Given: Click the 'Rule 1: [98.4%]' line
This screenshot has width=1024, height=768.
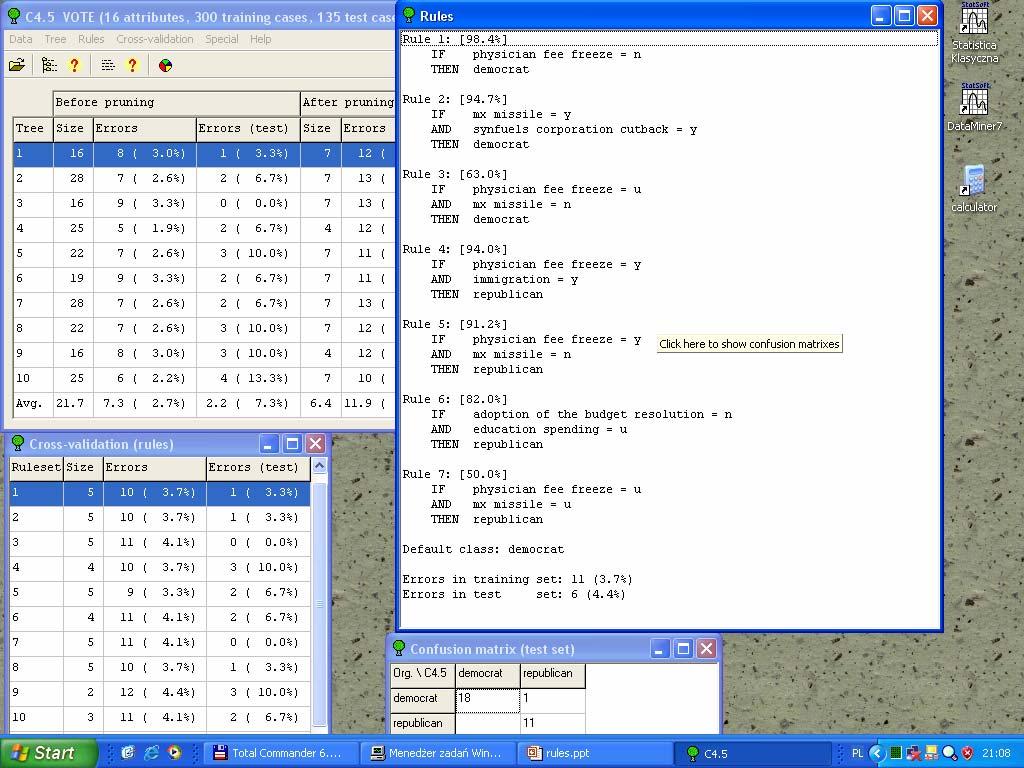Looking at the screenshot, I should [455, 39].
